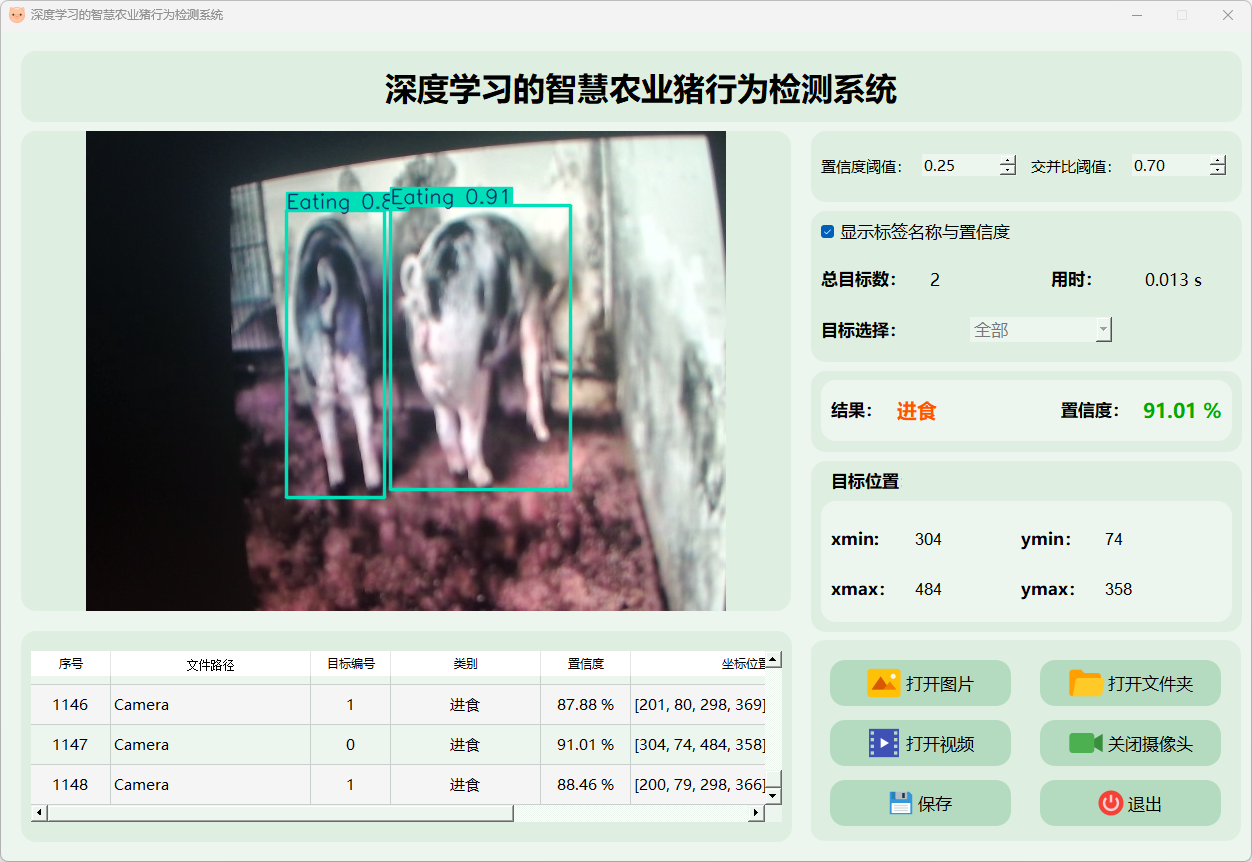Toggle the show label name and confidence checkbox
Image resolution: width=1252 pixels, height=862 pixels.
tap(828, 232)
